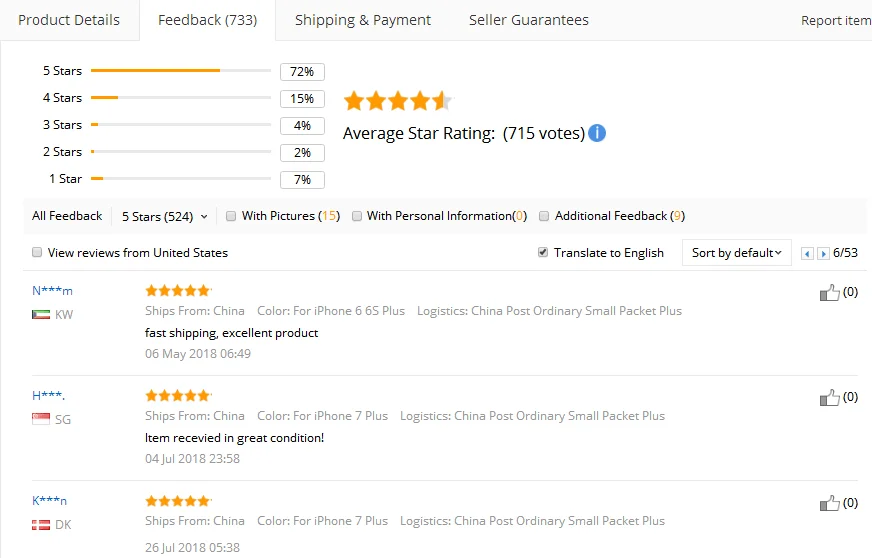Open the 5 Stars (524) dropdown
This screenshot has height=558, width=872.
tap(165, 216)
